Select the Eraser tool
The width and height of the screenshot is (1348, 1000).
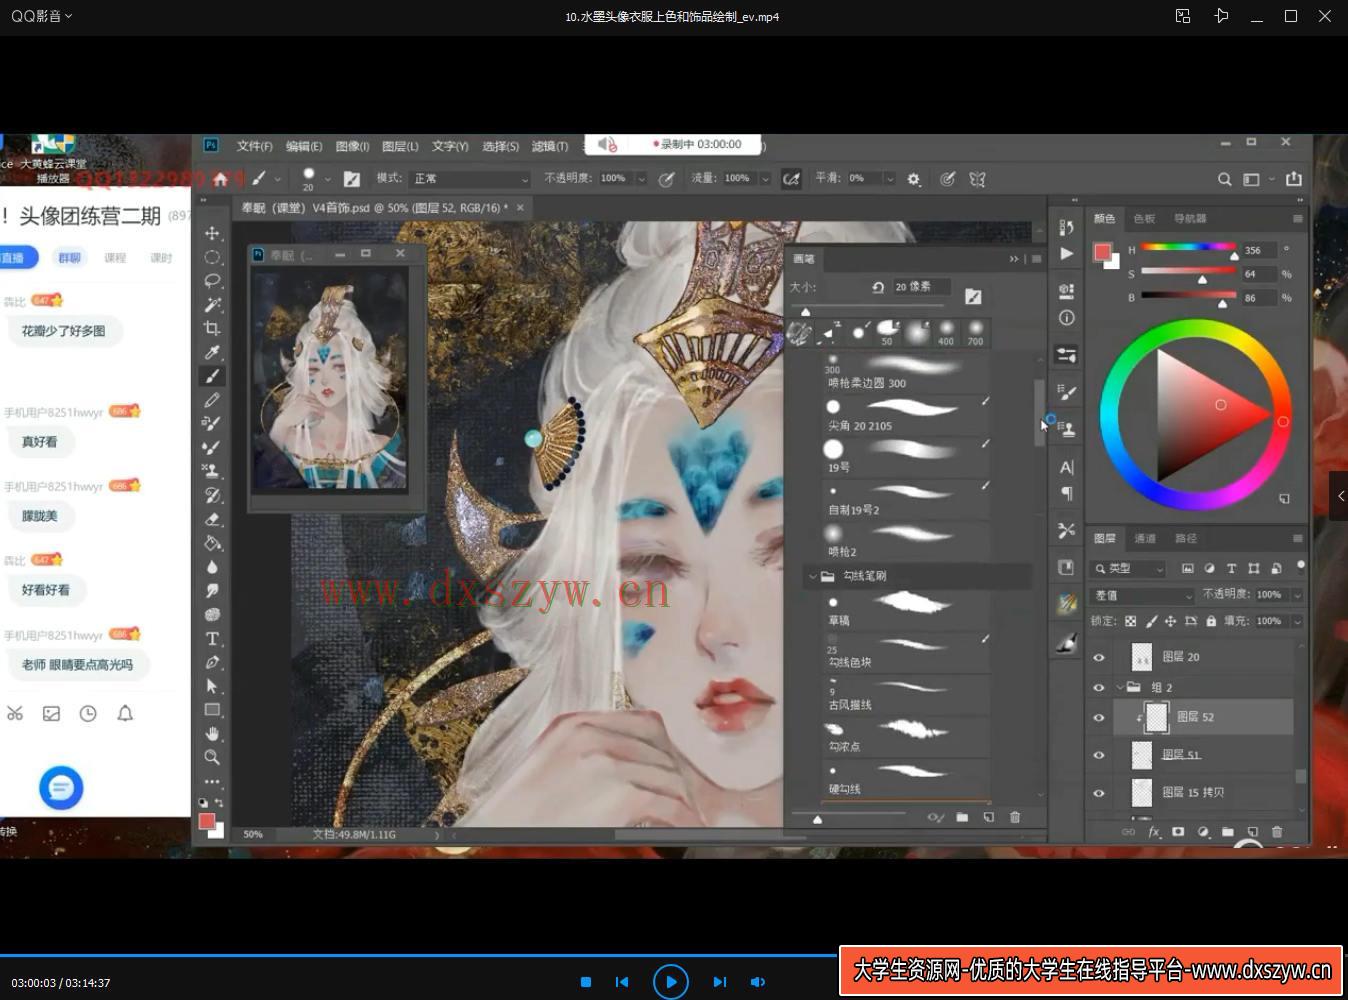click(x=212, y=519)
